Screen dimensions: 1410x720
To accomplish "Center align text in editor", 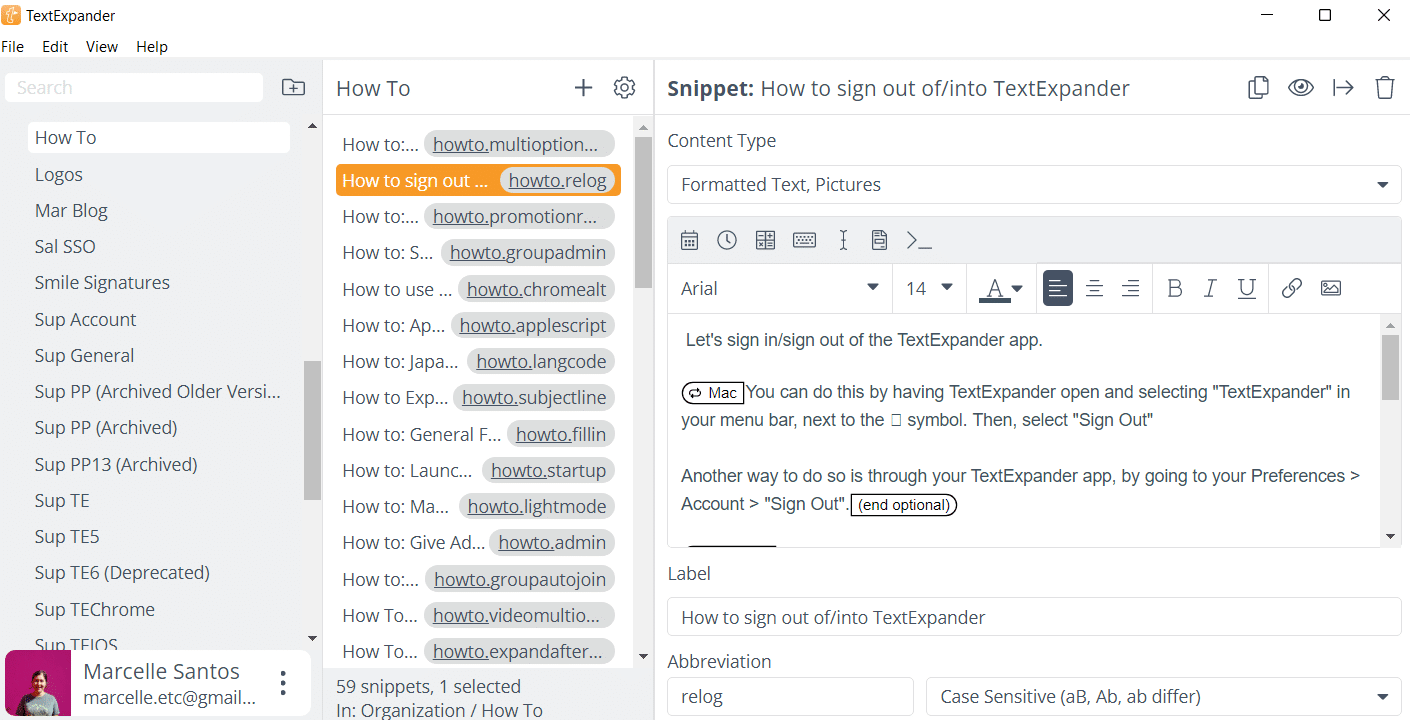I will tap(1094, 288).
